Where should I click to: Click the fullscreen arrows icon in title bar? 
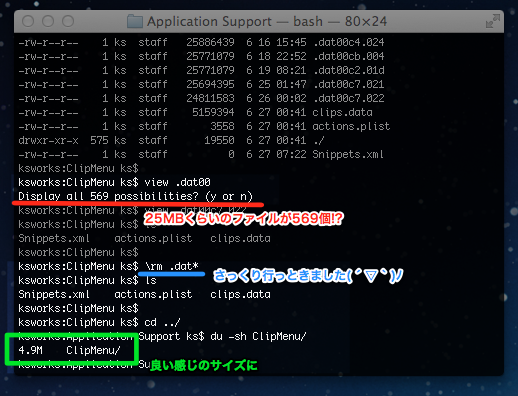493,21
